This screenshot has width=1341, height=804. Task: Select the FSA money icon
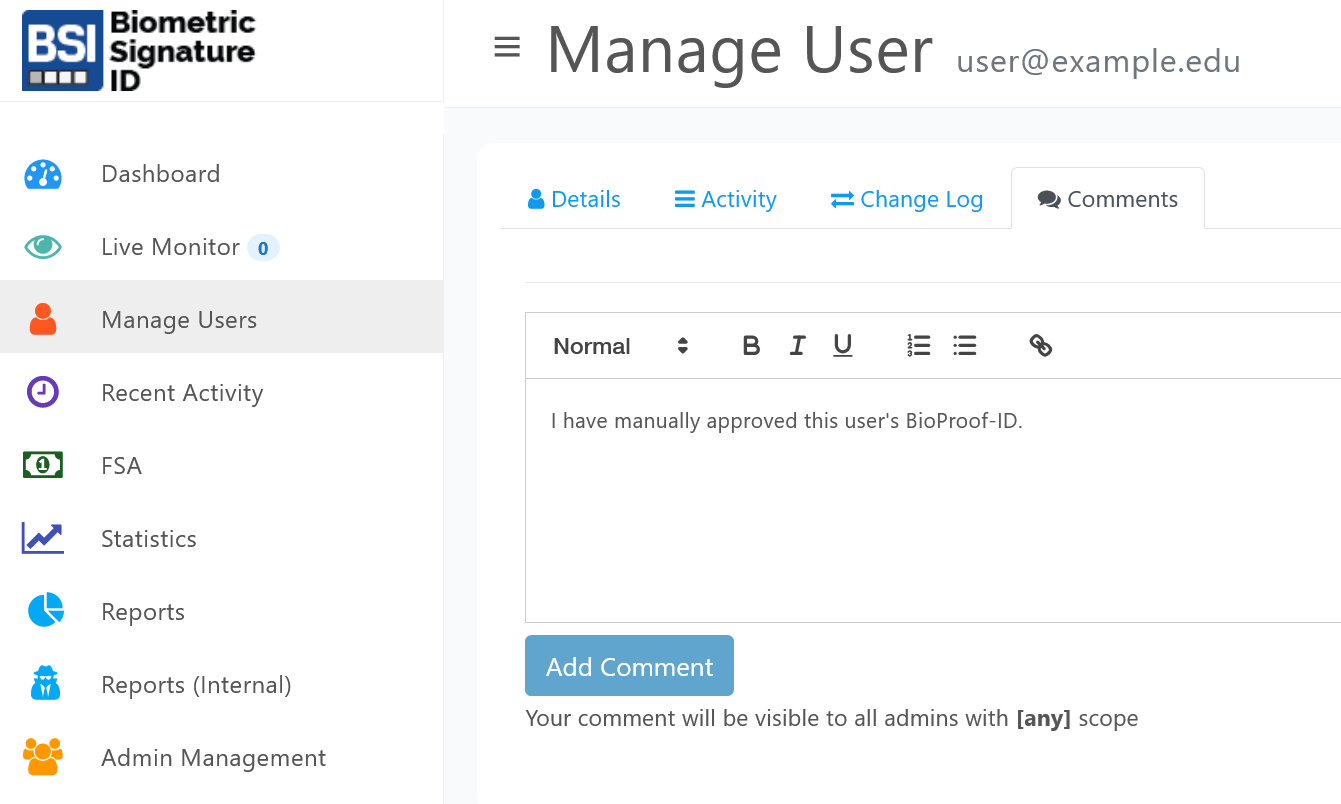[43, 465]
